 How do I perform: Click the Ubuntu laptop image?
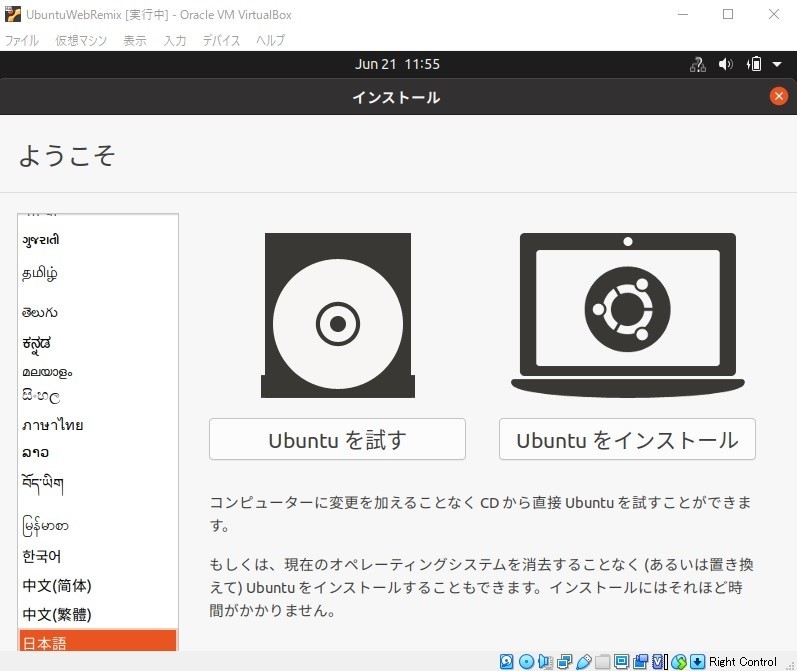tap(628, 315)
